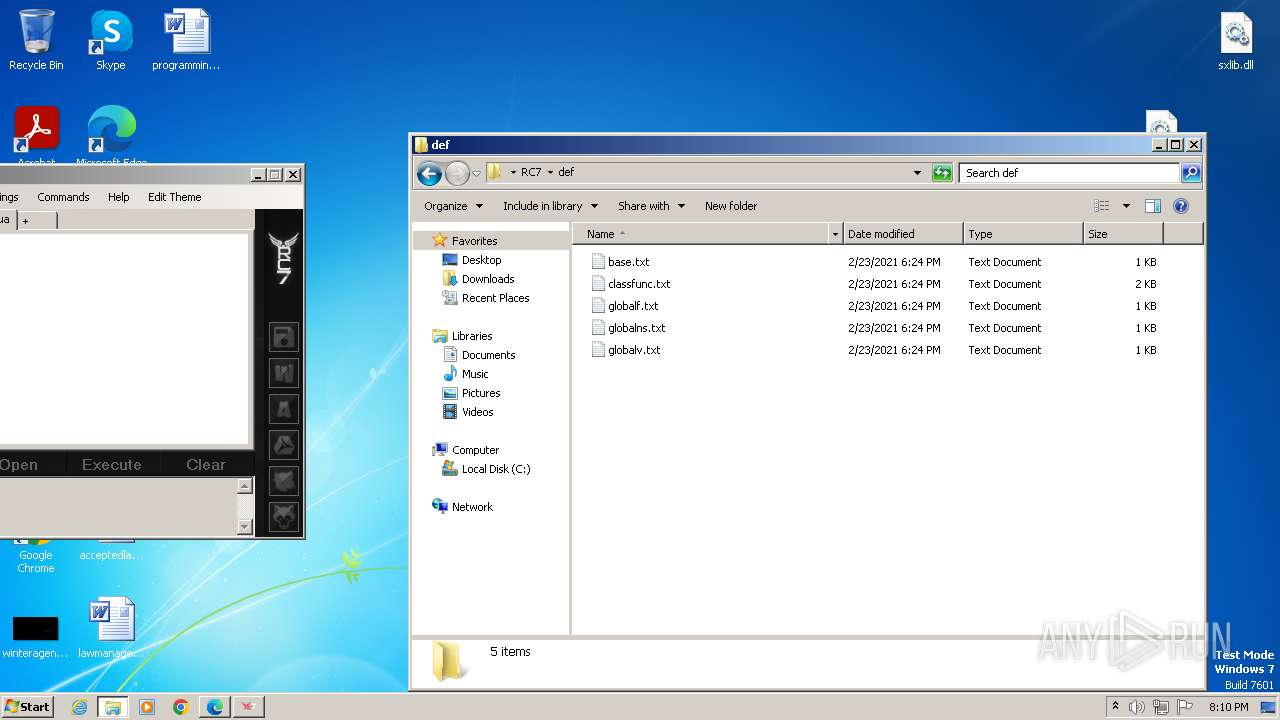
Task: Select the lawmanager Word document on desktop
Action: (110, 628)
